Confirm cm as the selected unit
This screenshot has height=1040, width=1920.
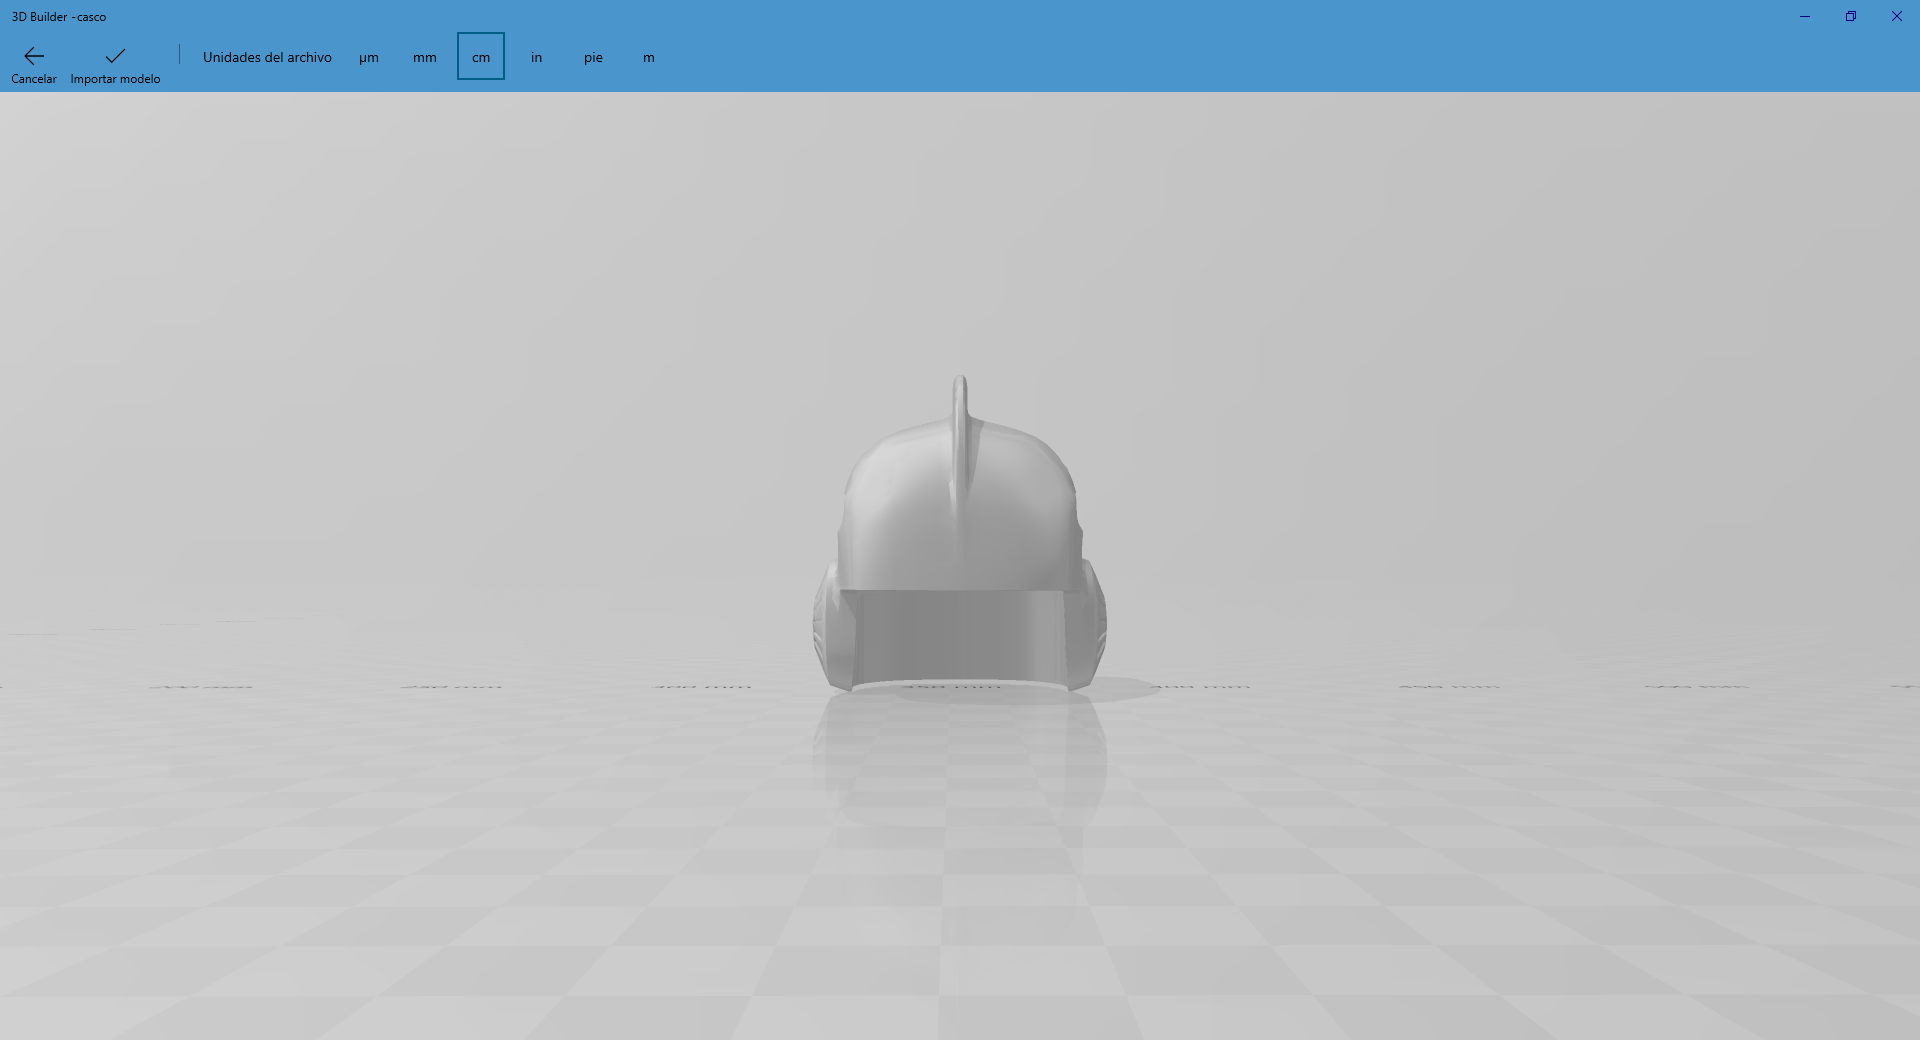coord(481,57)
